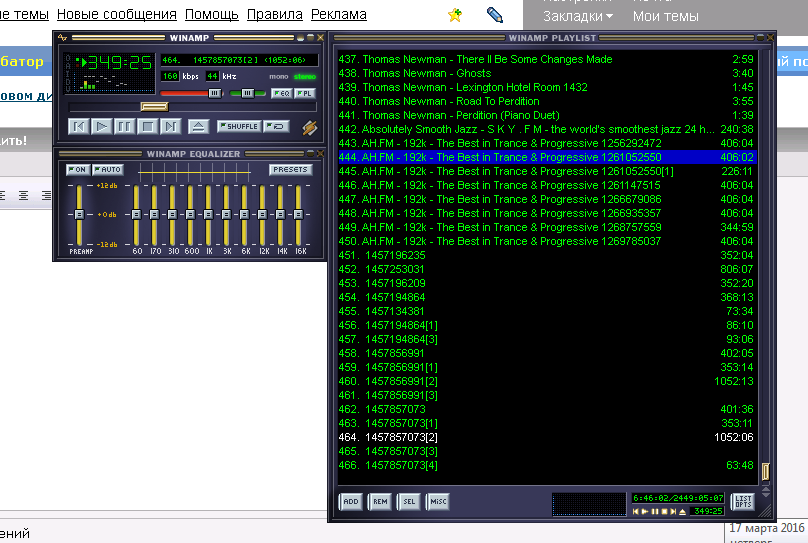Click the Winamp lightning bolt logo
808x543 pixels.
[309, 127]
